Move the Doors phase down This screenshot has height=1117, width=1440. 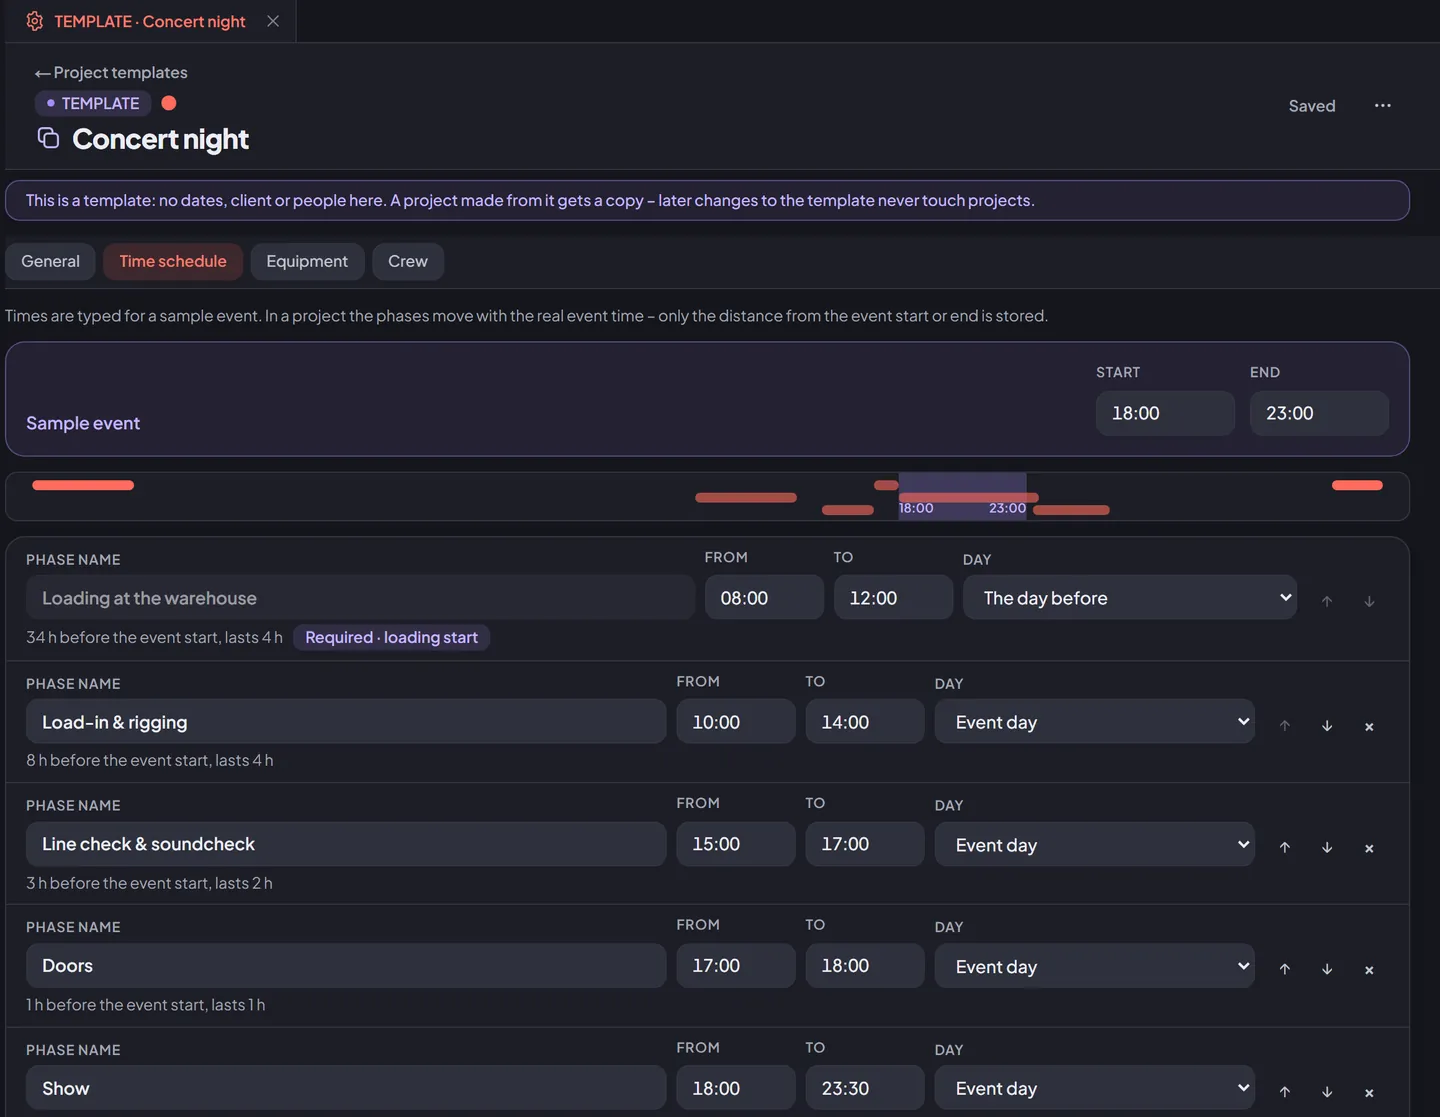[1327, 969]
